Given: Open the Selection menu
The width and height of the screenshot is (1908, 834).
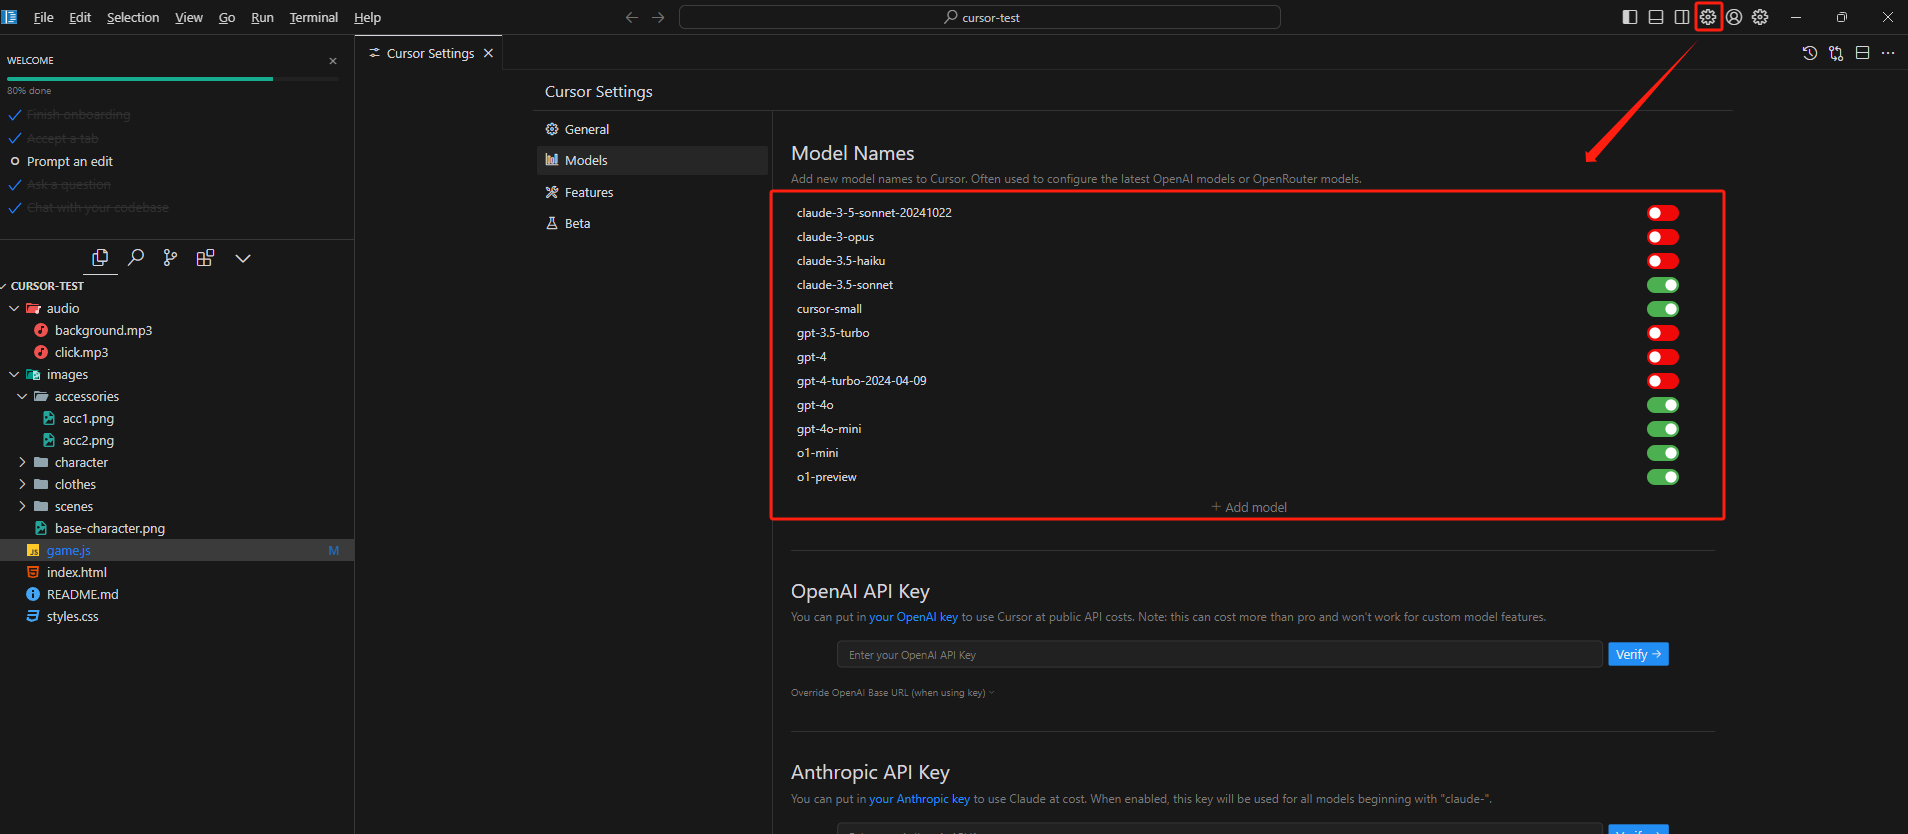Looking at the screenshot, I should tap(133, 17).
